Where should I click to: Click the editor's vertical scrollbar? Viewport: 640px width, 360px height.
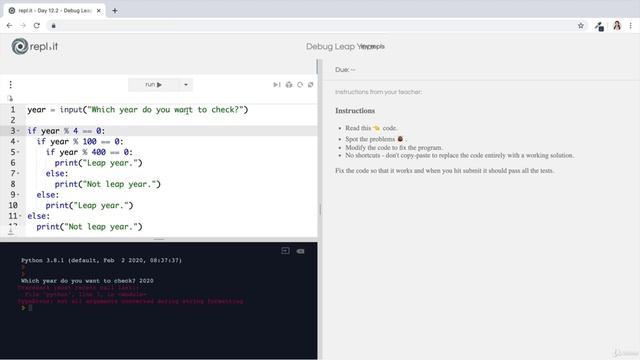317,67
